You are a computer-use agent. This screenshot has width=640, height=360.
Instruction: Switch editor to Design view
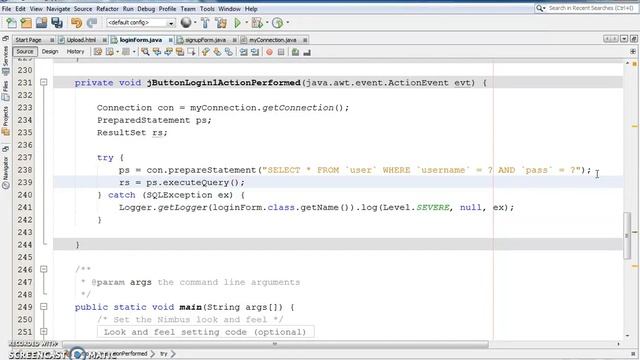pyautogui.click(x=50, y=51)
